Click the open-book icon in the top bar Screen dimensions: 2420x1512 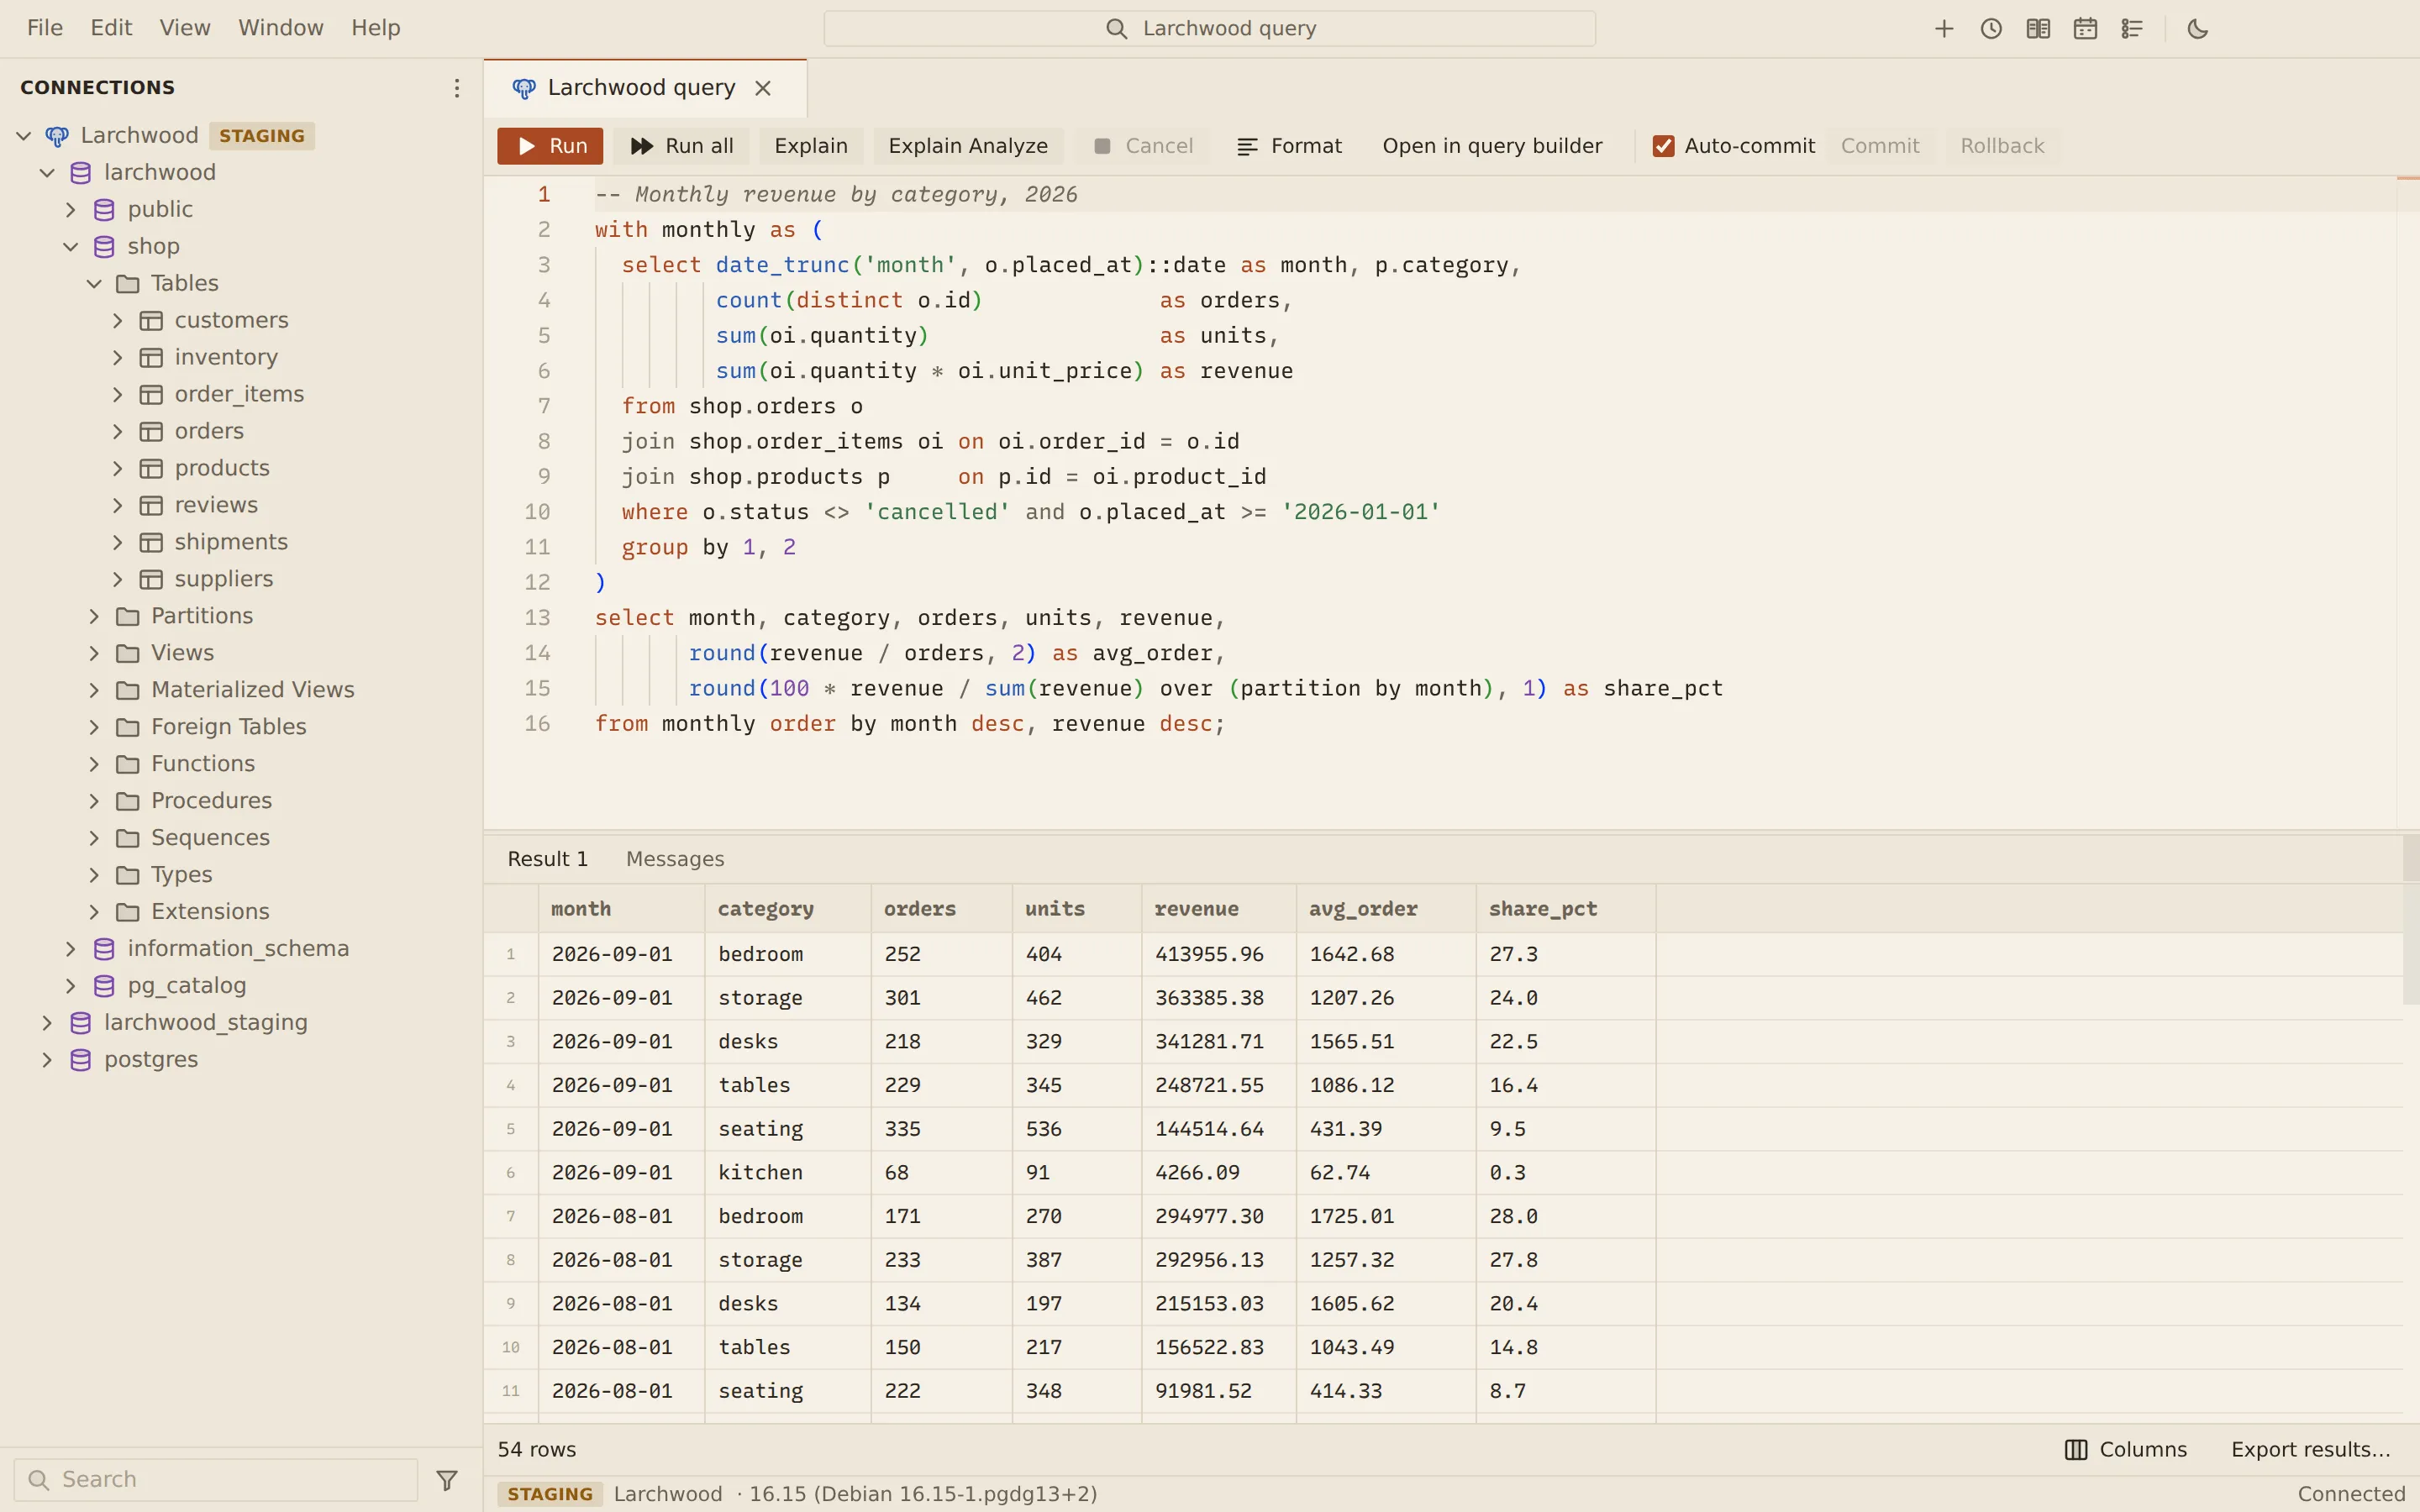[2037, 29]
